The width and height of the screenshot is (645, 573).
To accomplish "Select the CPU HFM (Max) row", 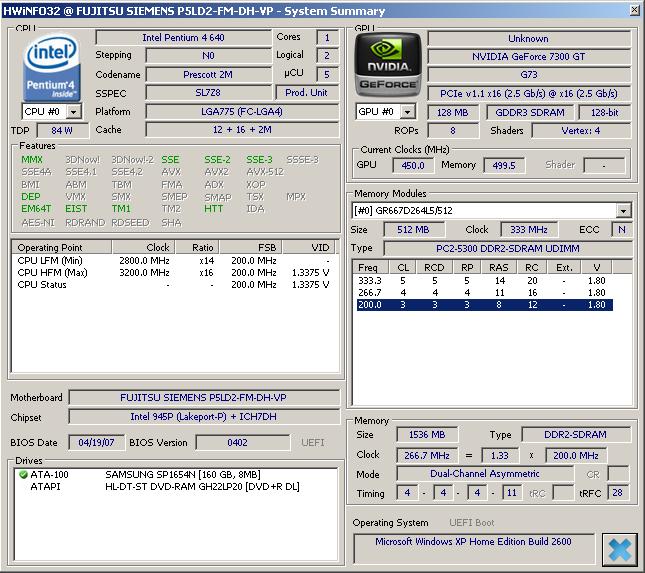I will pyautogui.click(x=174, y=272).
